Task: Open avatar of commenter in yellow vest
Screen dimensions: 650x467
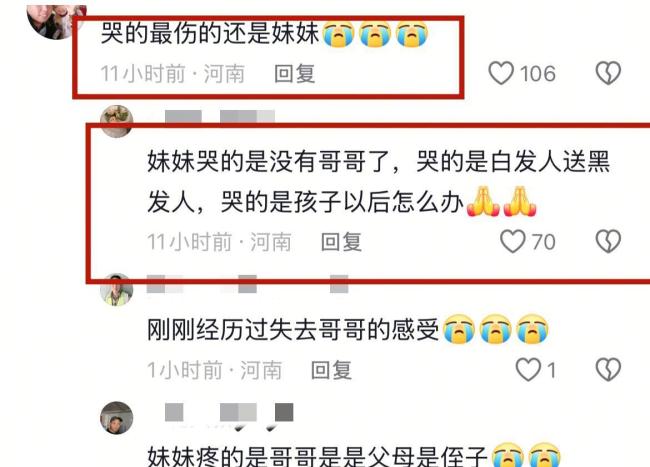Action: click(116, 290)
